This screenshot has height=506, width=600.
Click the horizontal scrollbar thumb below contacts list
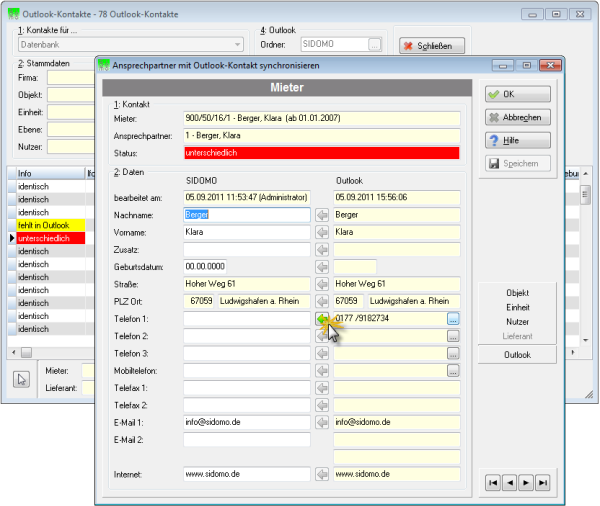26,353
